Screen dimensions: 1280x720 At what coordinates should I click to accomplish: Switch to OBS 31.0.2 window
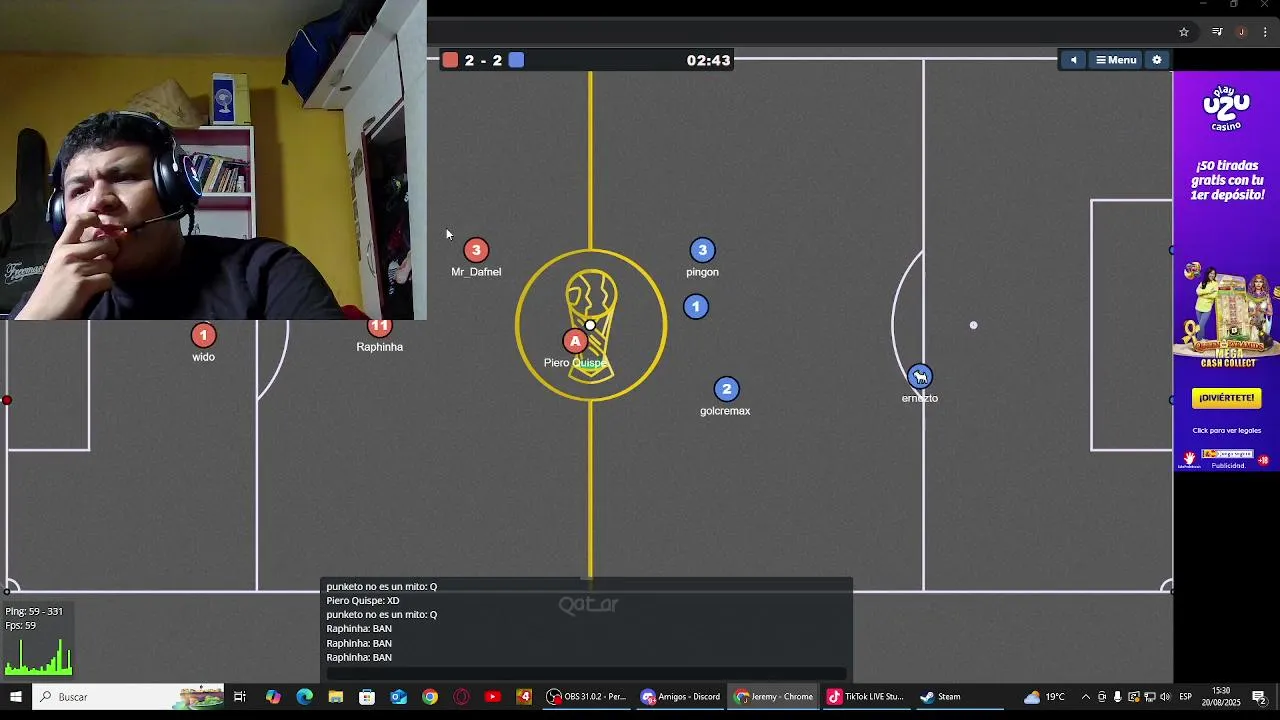(587, 697)
